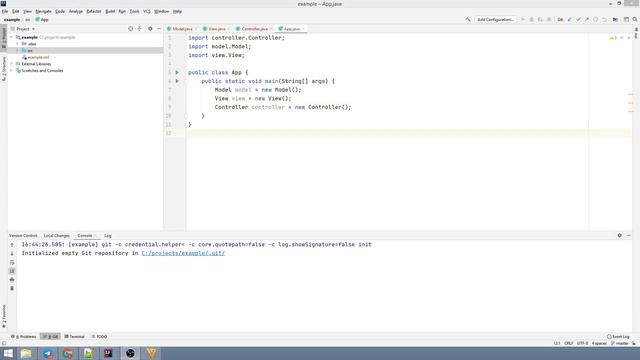640x360 pixels.
Task: Click scroll up arrow in console toolbar
Action: [12, 245]
